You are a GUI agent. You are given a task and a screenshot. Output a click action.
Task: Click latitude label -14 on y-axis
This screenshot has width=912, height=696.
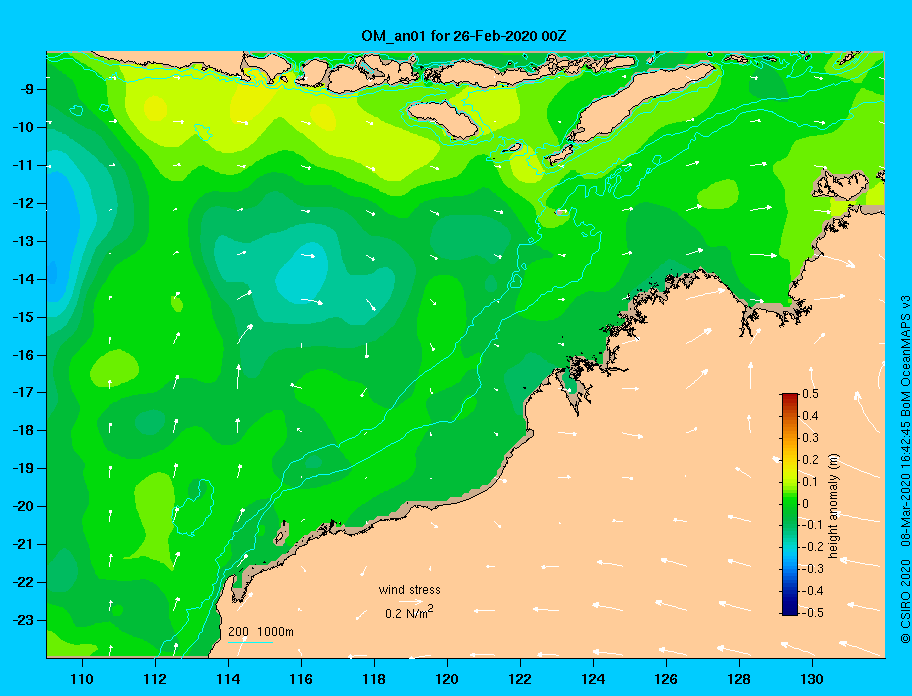(23, 279)
